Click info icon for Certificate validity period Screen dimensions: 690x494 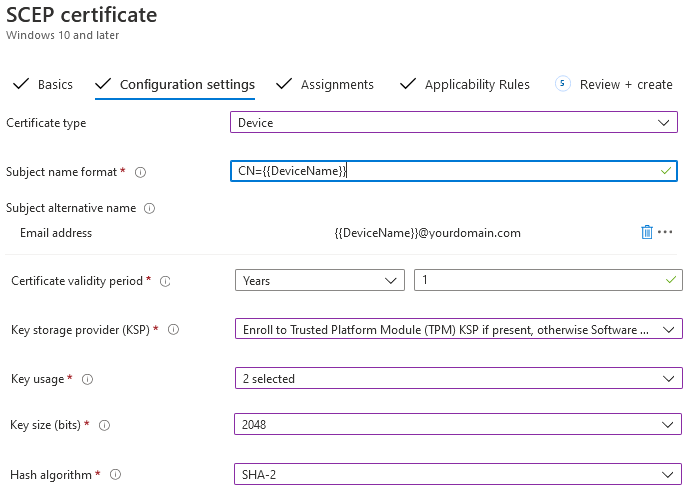(165, 281)
